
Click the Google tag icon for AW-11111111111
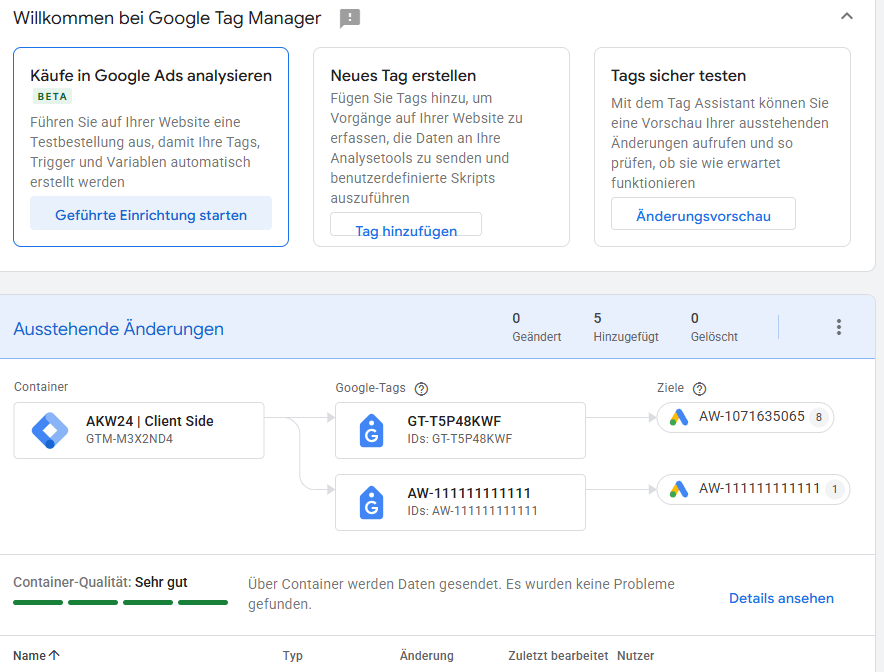click(371, 502)
